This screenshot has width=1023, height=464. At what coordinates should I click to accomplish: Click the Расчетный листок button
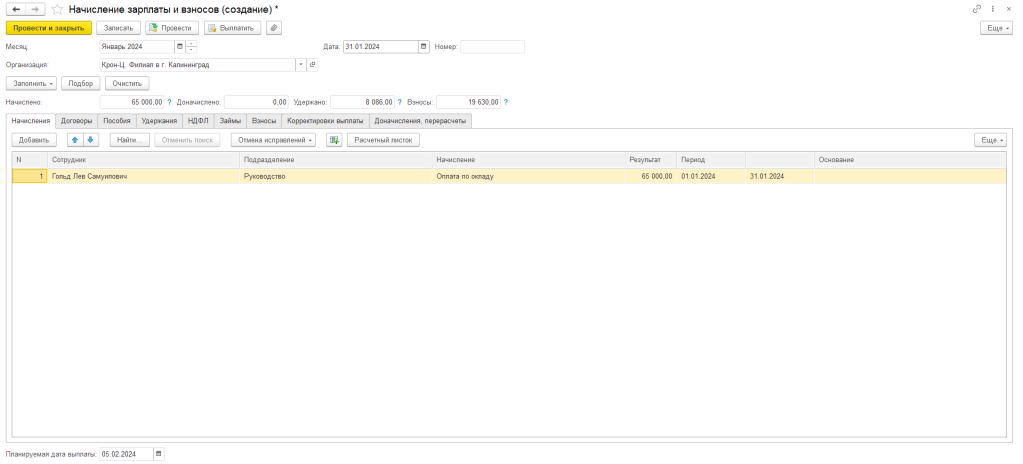(383, 140)
